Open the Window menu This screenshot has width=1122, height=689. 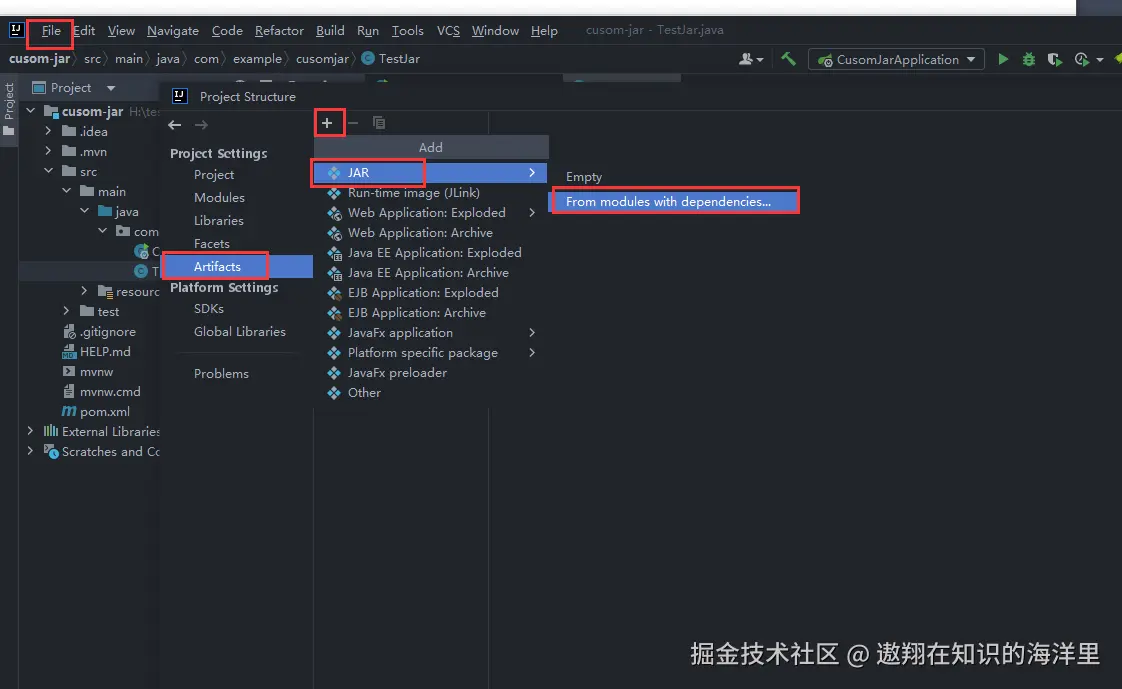click(x=495, y=31)
